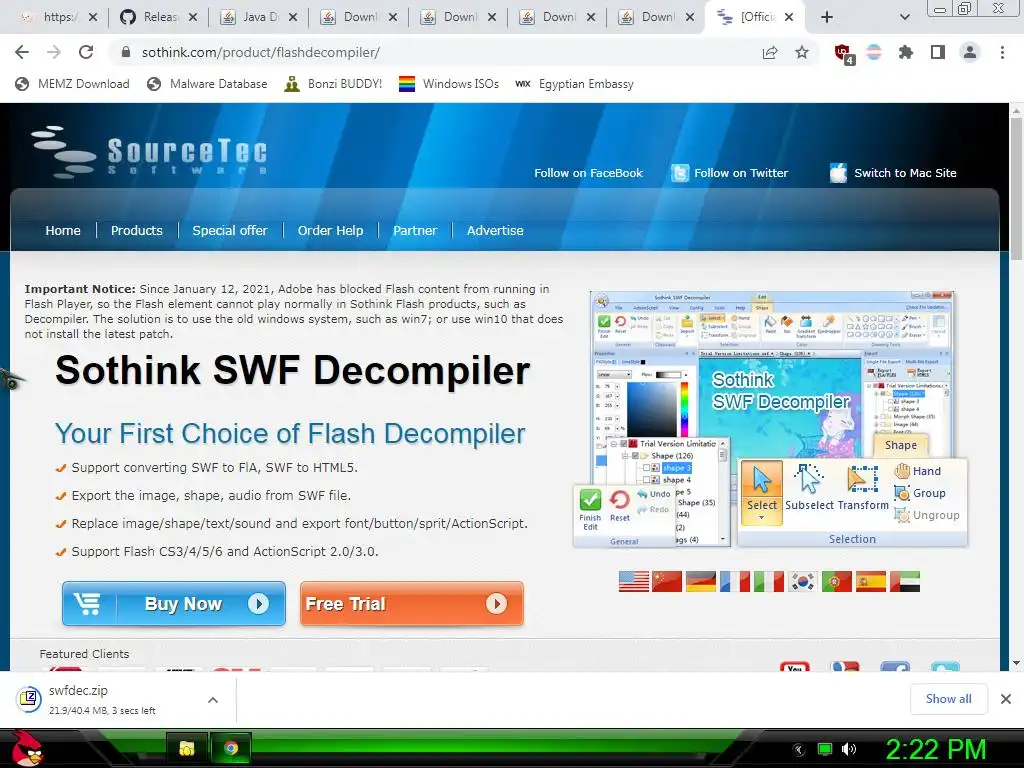1024x768 pixels.
Task: Open a new browser tab
Action: point(827,18)
